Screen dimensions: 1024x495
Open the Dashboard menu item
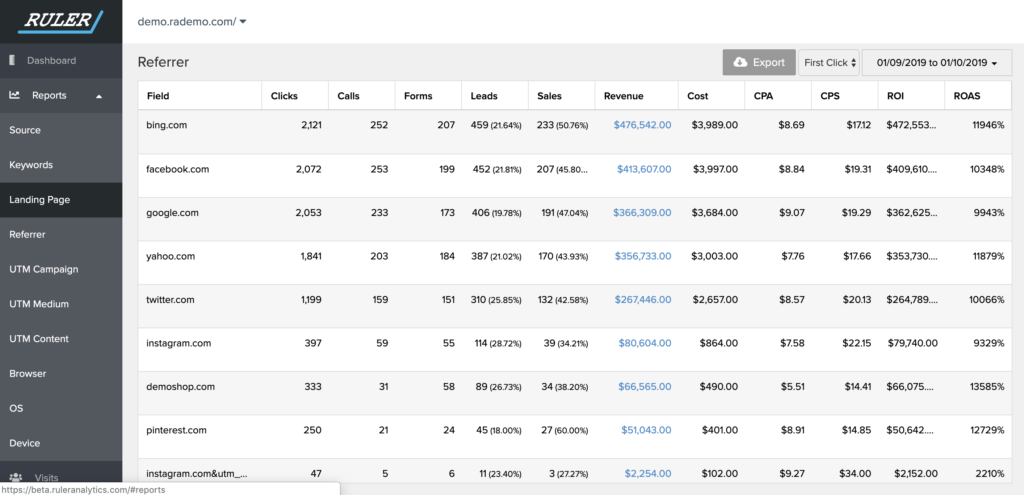61,61
